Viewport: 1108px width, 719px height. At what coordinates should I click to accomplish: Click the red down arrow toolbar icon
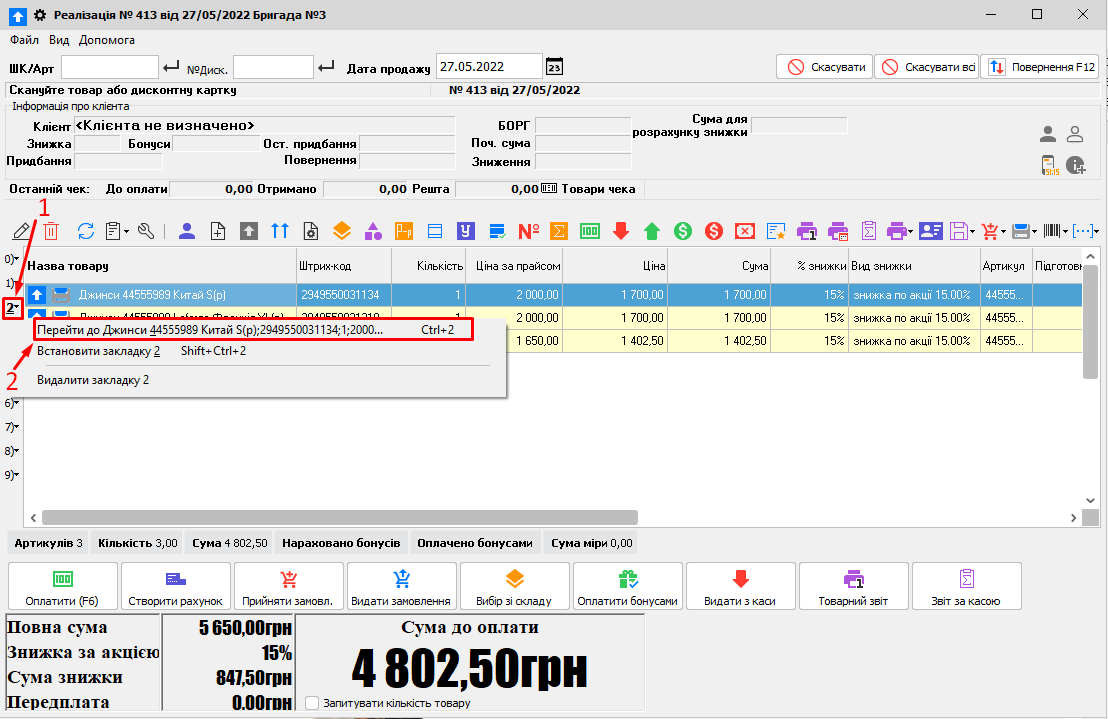point(620,231)
